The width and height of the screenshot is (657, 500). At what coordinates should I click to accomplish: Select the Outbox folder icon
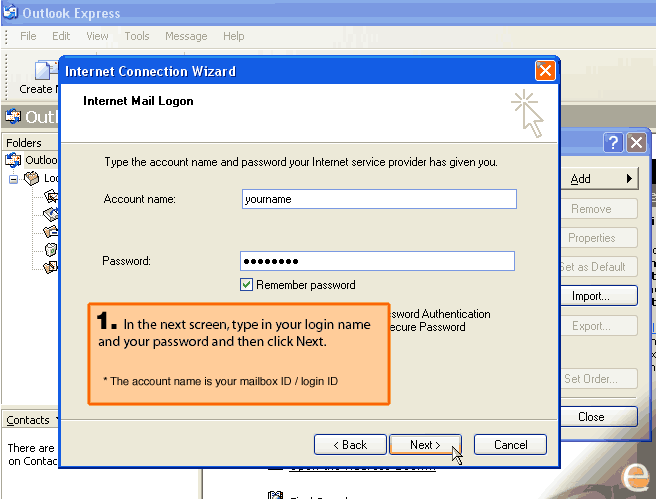tap(51, 214)
